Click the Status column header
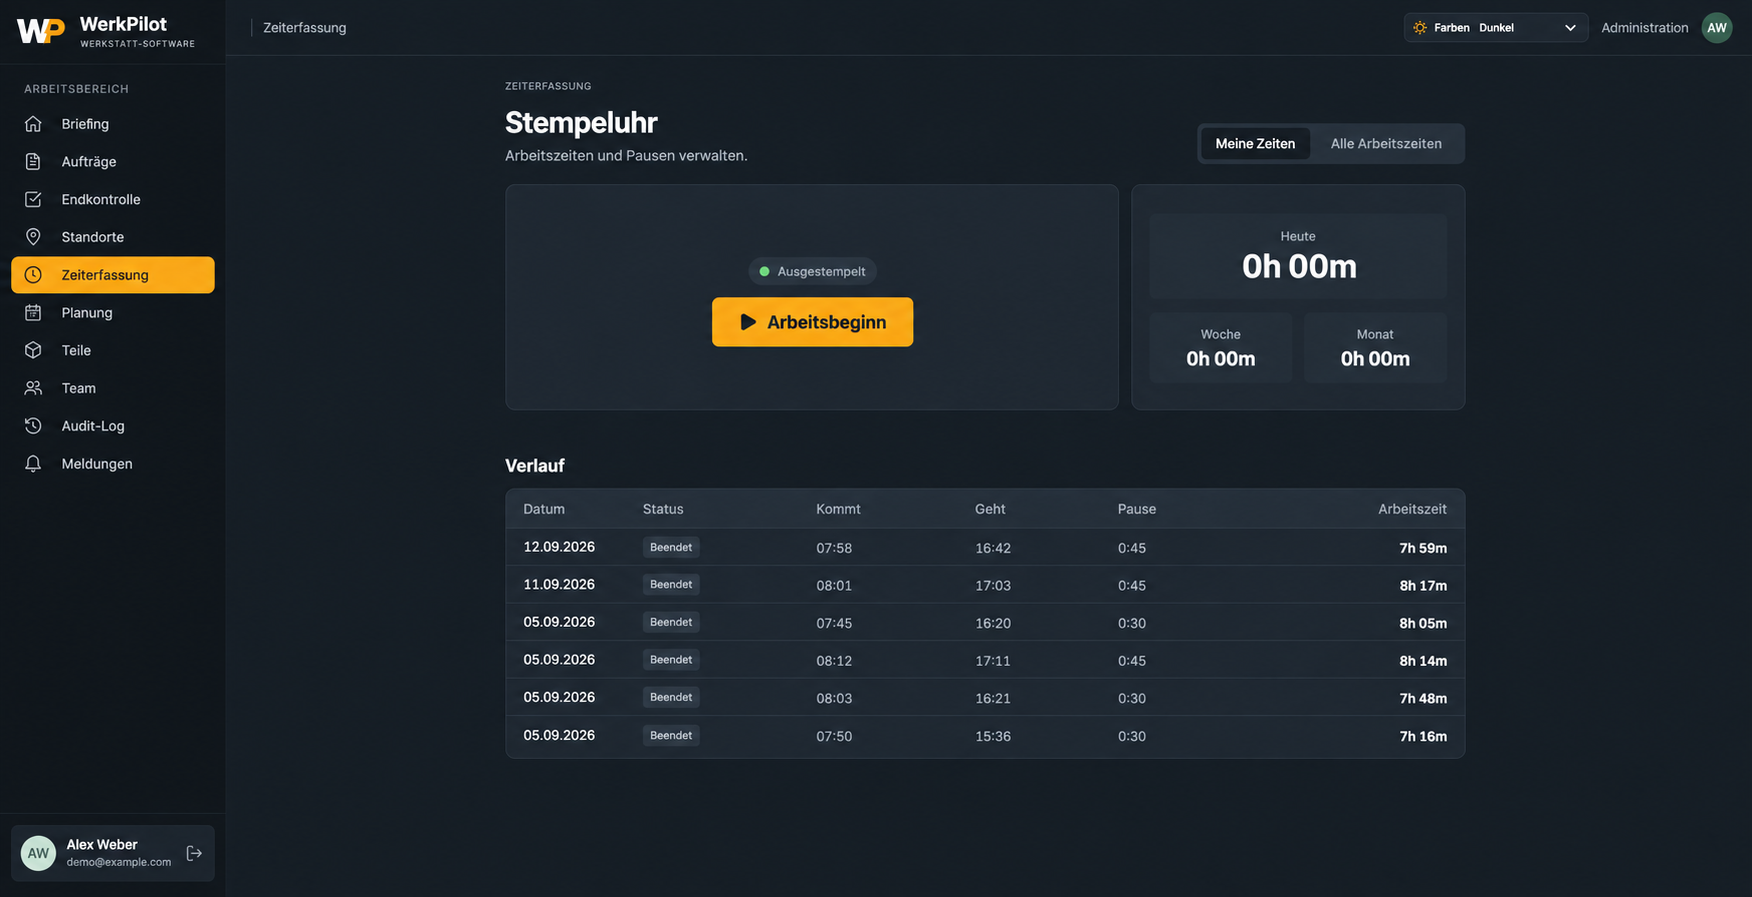 pyautogui.click(x=663, y=509)
